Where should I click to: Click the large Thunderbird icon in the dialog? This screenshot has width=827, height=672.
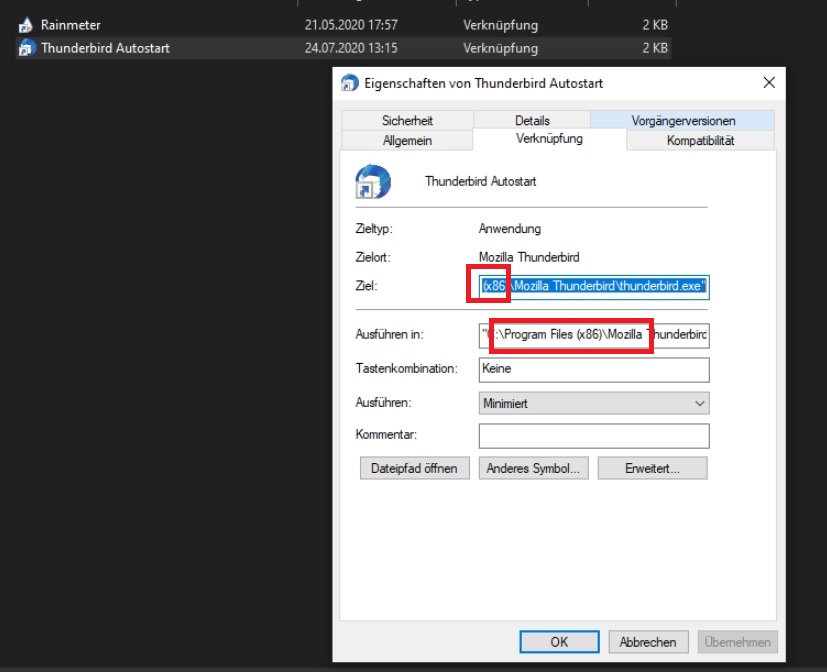[372, 182]
